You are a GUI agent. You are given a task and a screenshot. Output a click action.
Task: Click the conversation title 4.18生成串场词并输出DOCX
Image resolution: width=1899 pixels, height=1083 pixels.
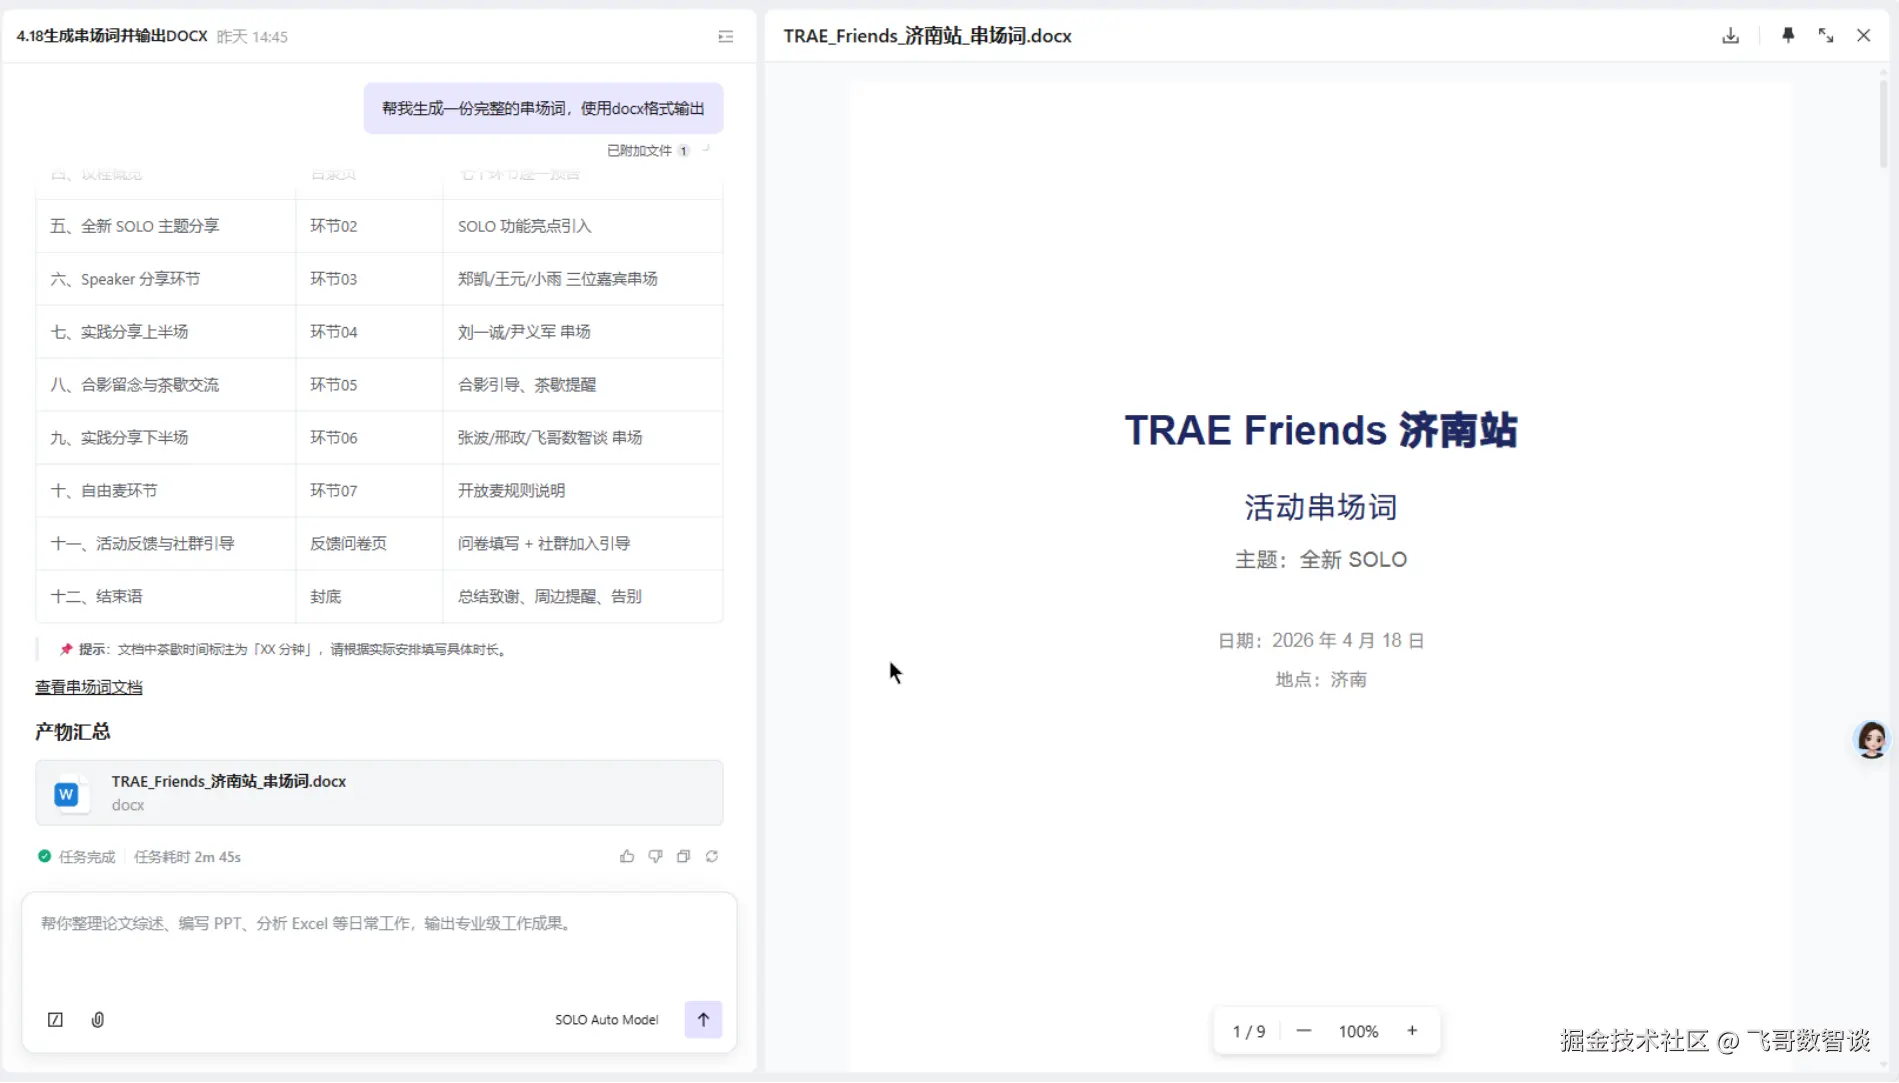(112, 36)
